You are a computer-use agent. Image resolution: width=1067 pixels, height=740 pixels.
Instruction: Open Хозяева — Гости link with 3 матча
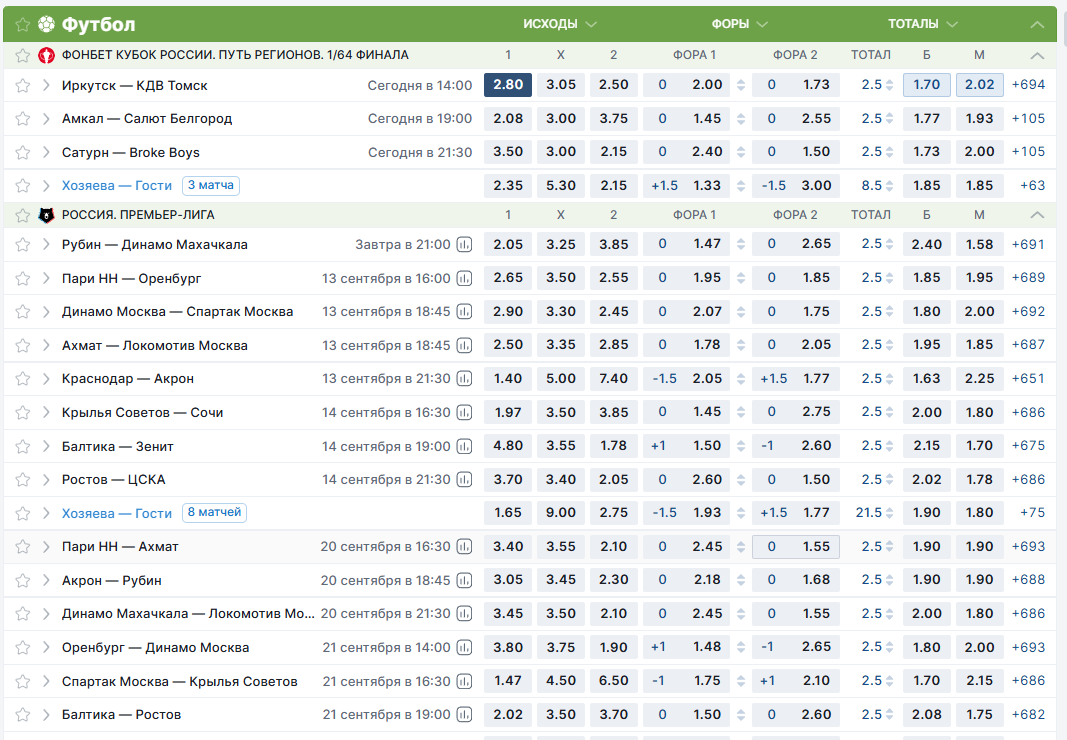pos(116,185)
